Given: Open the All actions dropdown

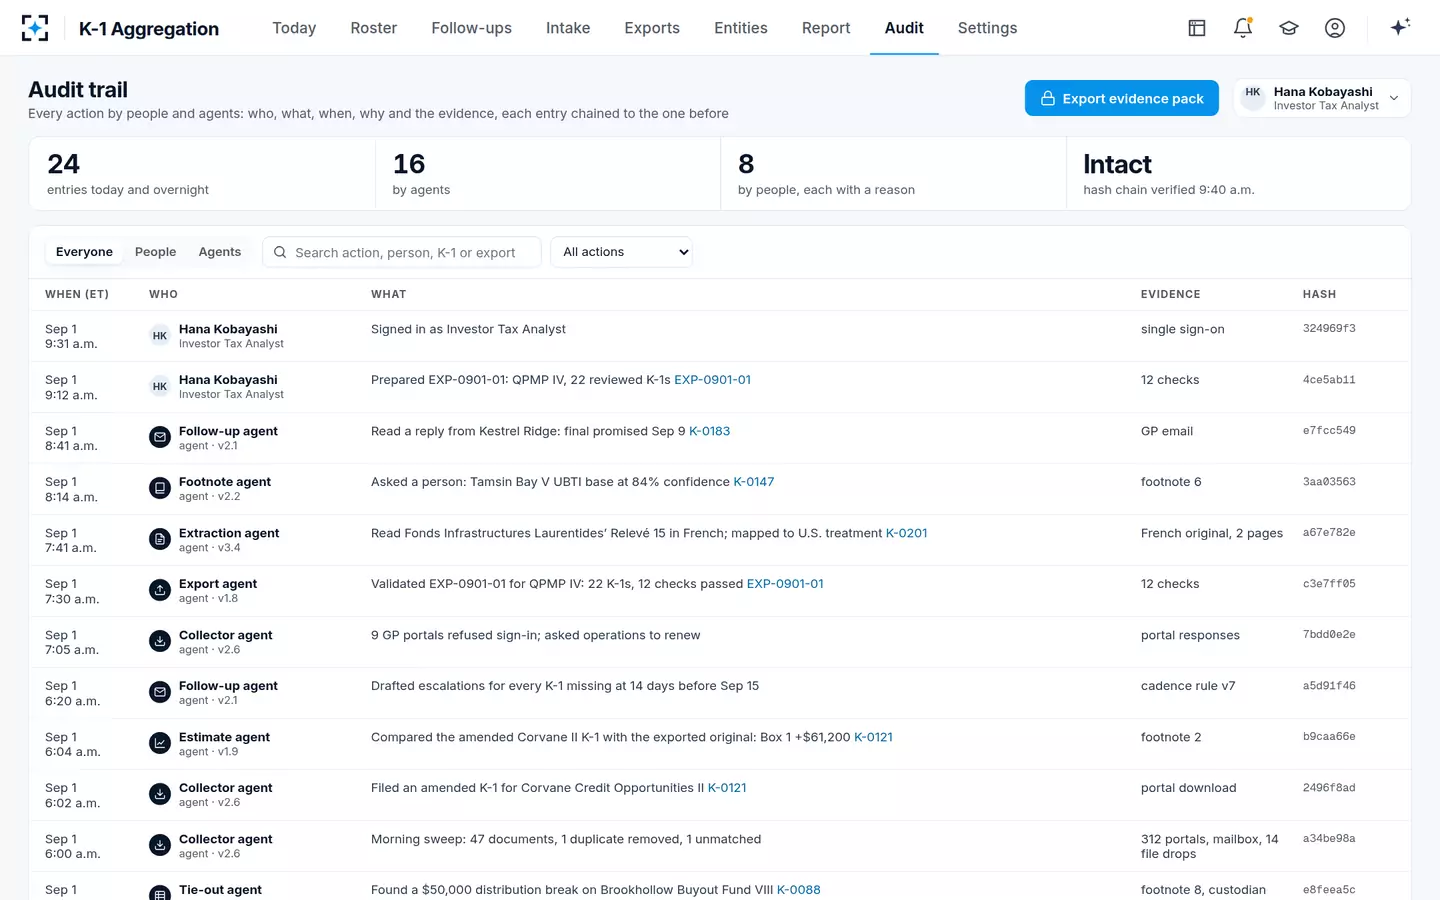Looking at the screenshot, I should [x=624, y=252].
